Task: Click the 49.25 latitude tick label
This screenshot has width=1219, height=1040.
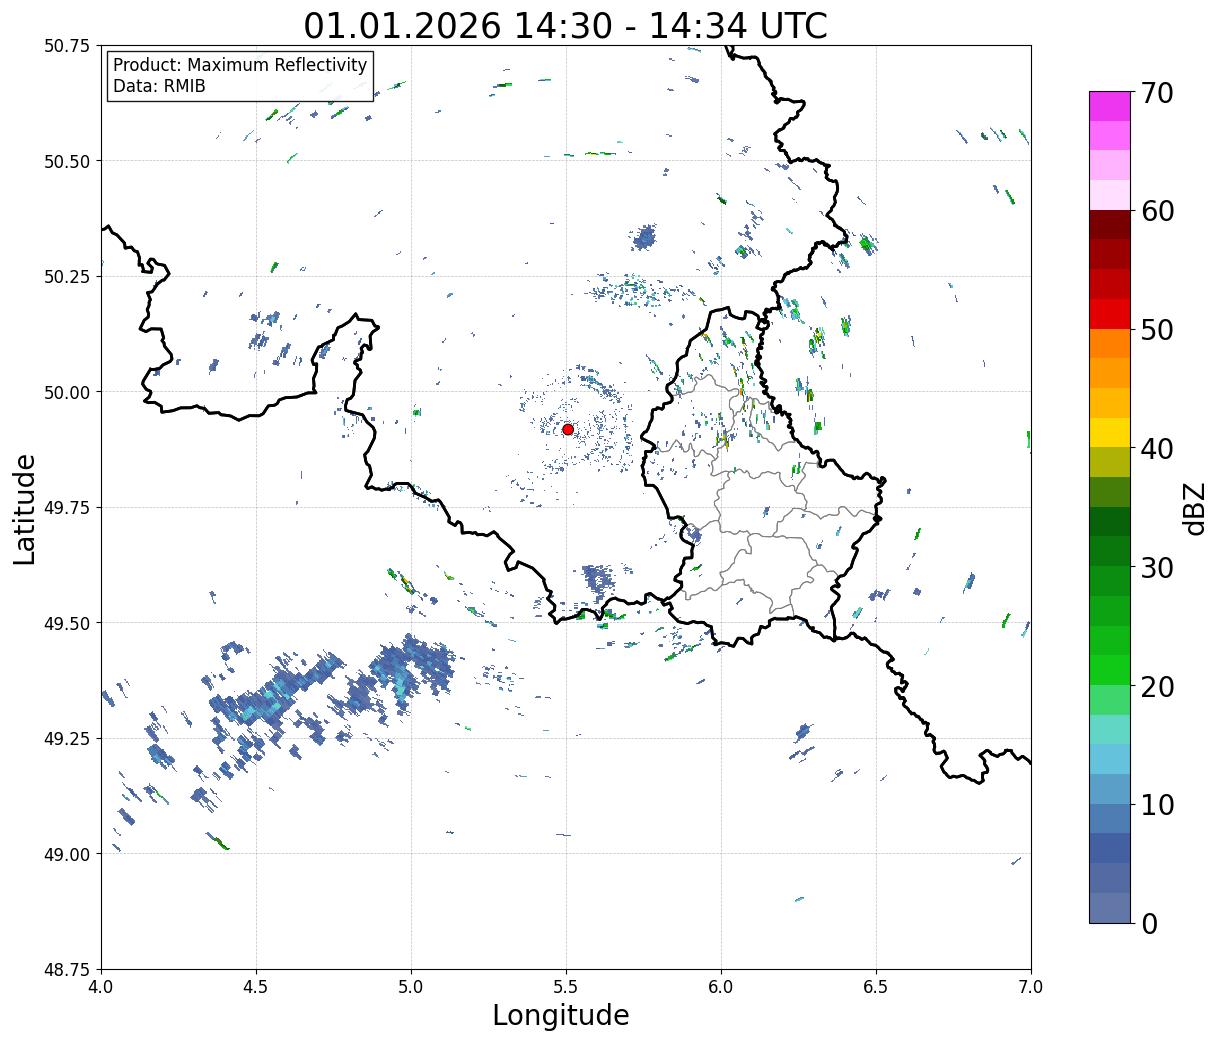Action: coord(67,739)
